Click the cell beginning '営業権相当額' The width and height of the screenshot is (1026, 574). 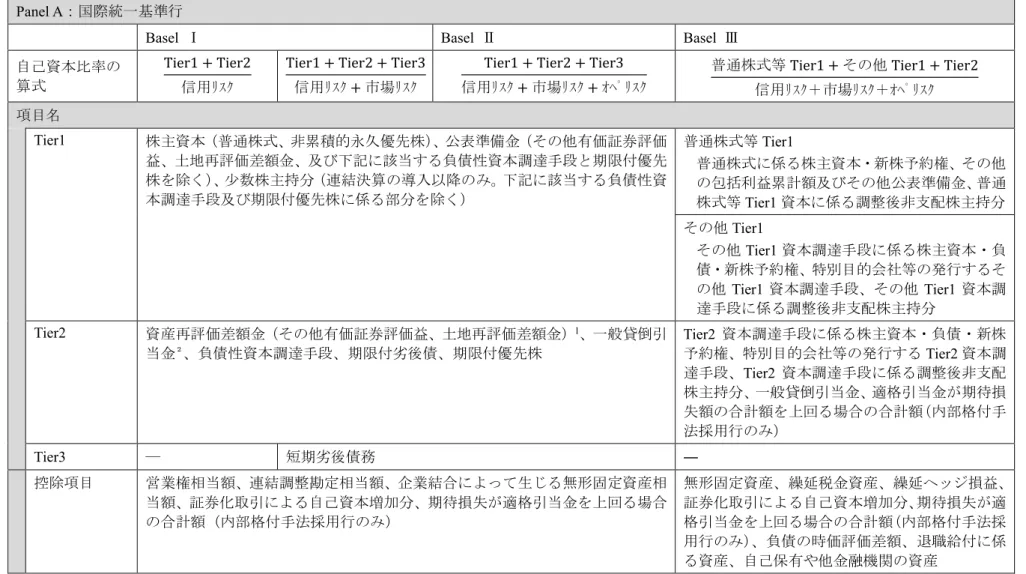pos(406,502)
